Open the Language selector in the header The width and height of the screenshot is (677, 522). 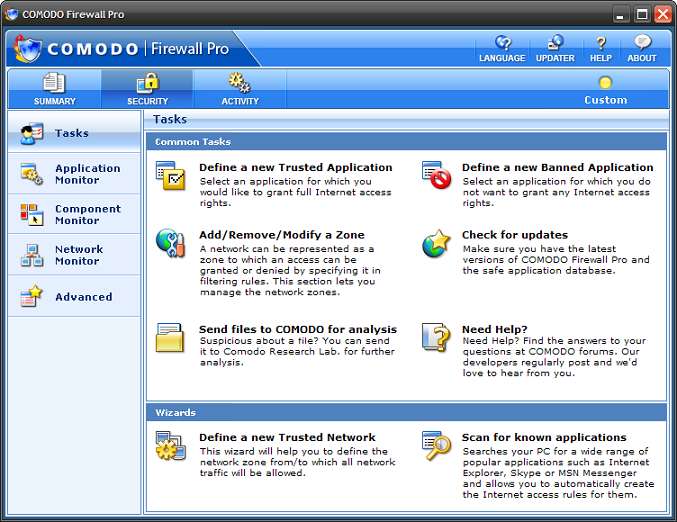[x=502, y=49]
